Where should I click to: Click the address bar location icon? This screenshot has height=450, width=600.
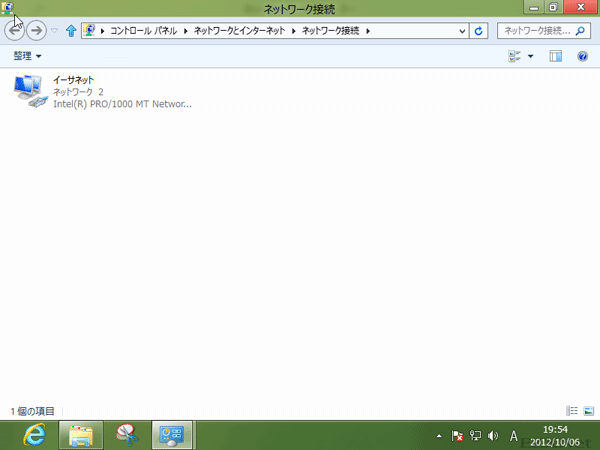(x=90, y=30)
